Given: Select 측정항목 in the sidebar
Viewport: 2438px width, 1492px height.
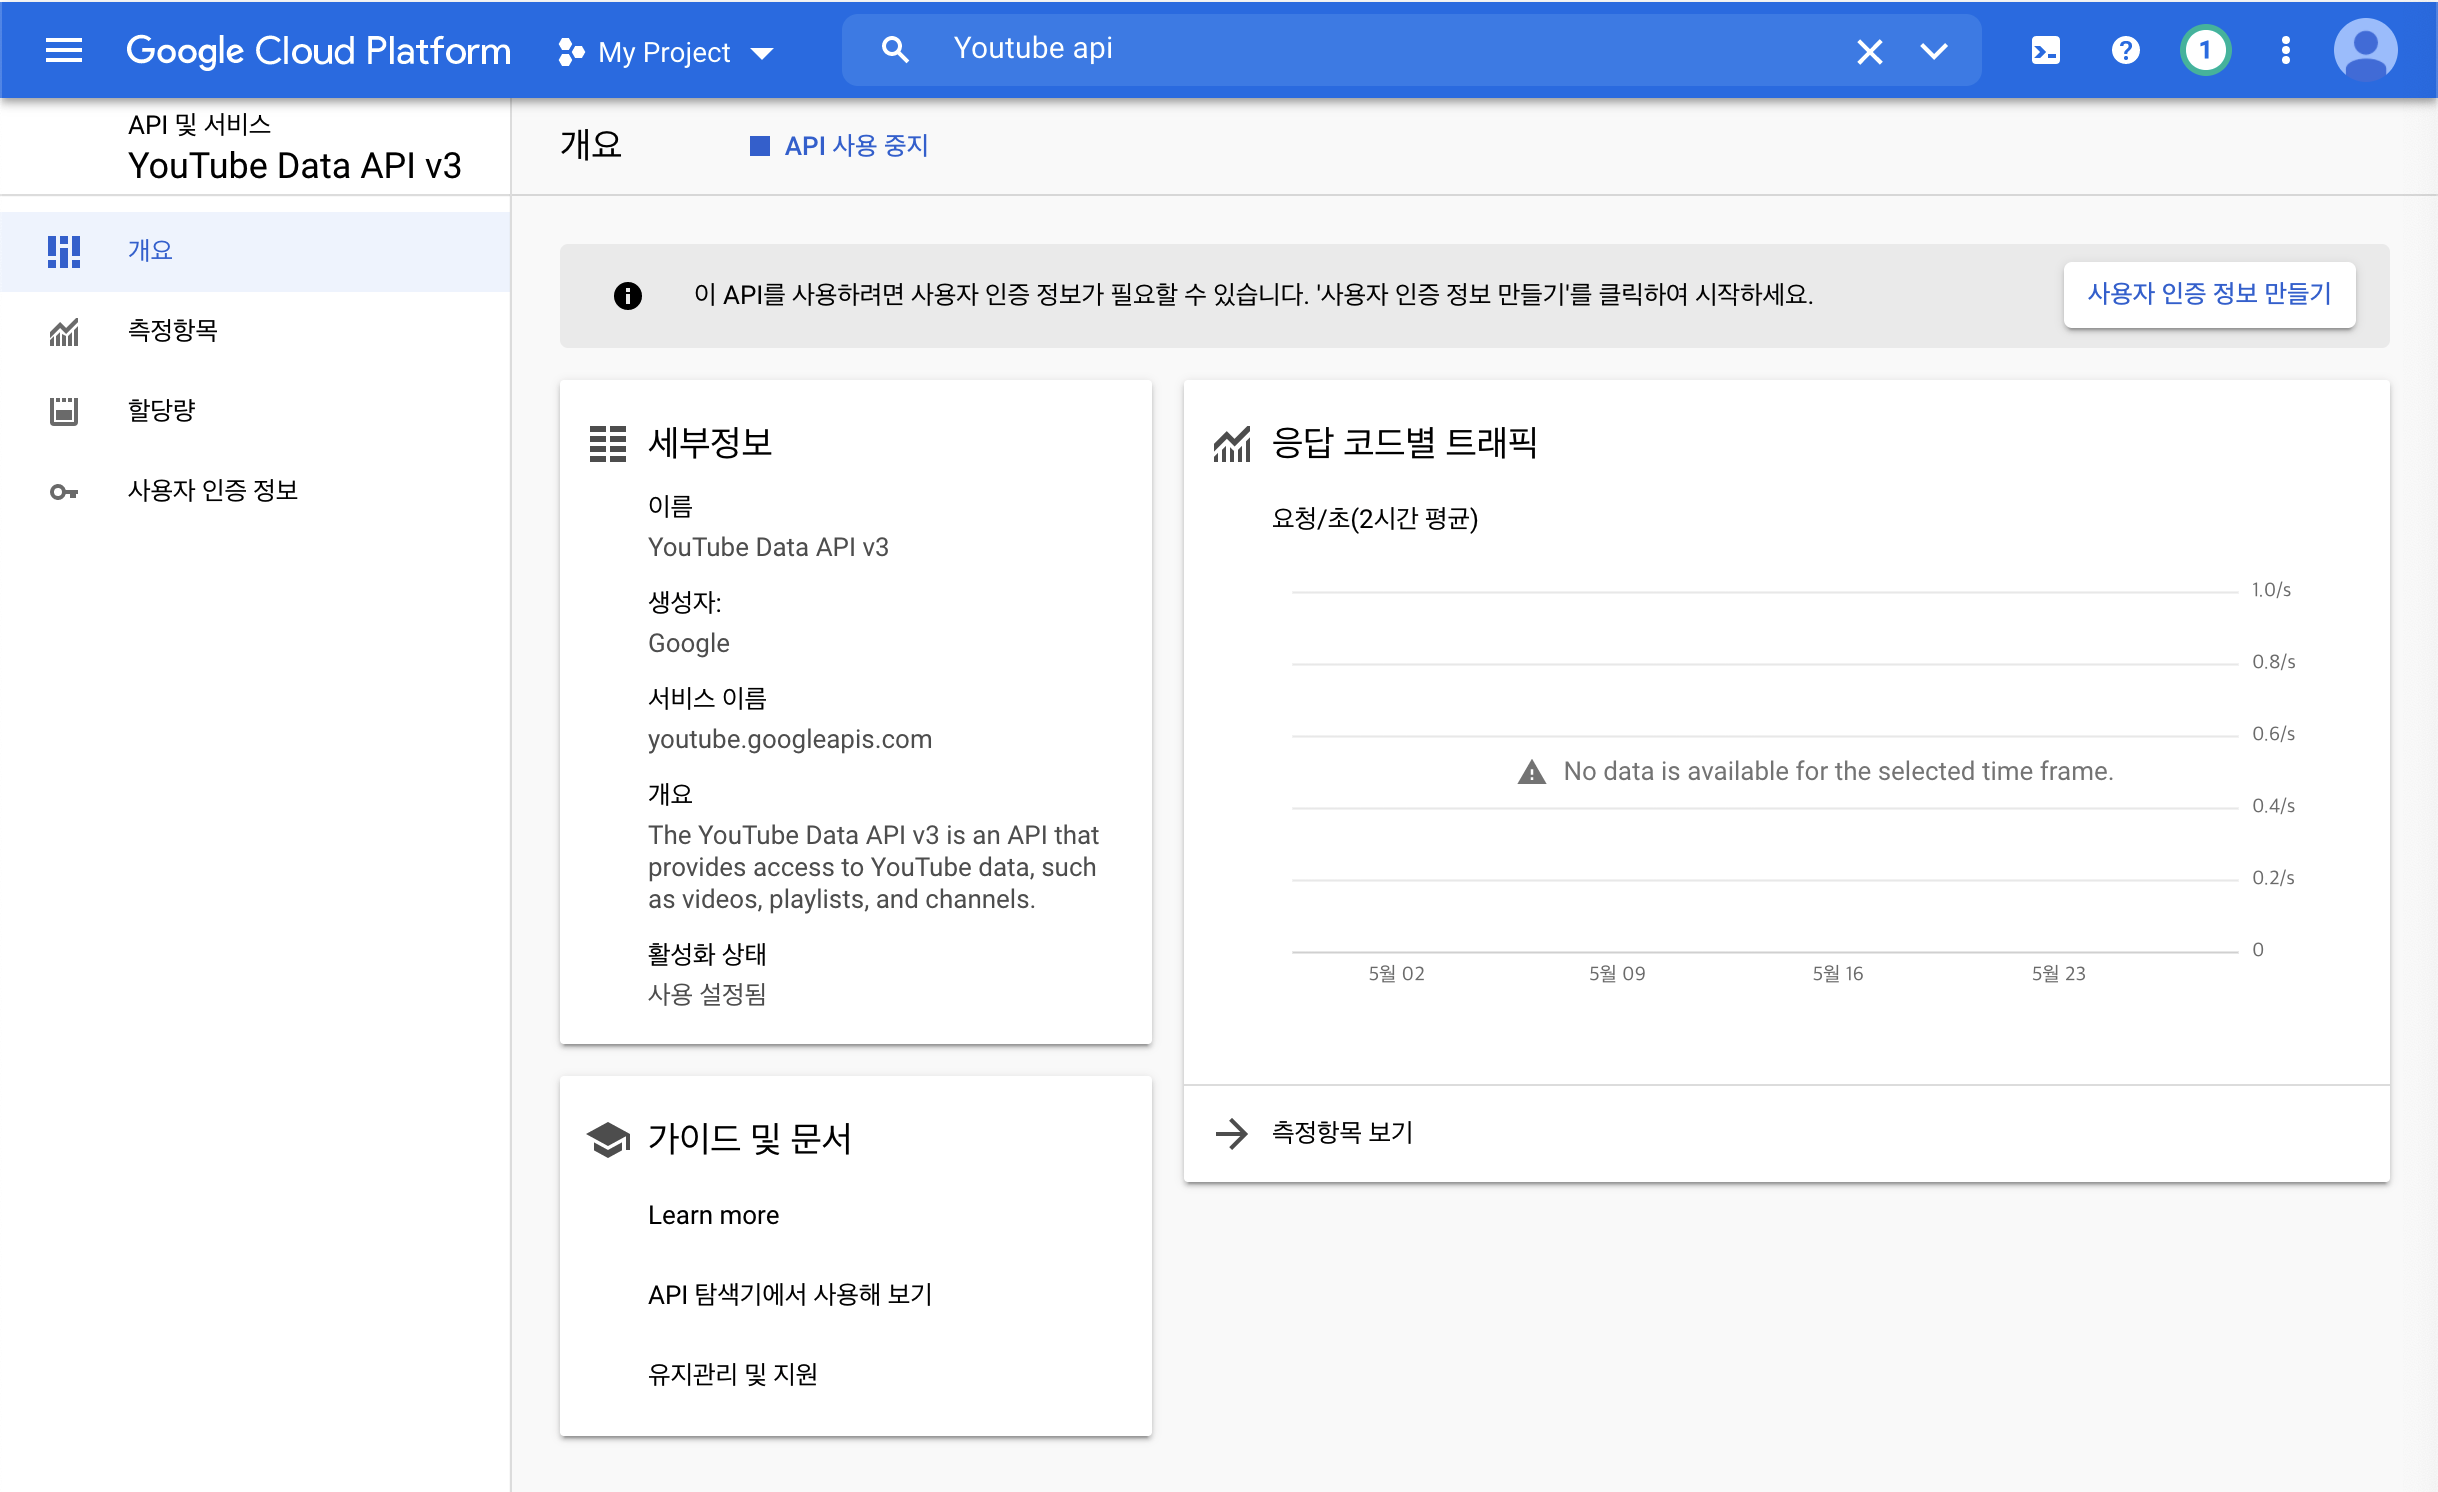Looking at the screenshot, I should (255, 331).
